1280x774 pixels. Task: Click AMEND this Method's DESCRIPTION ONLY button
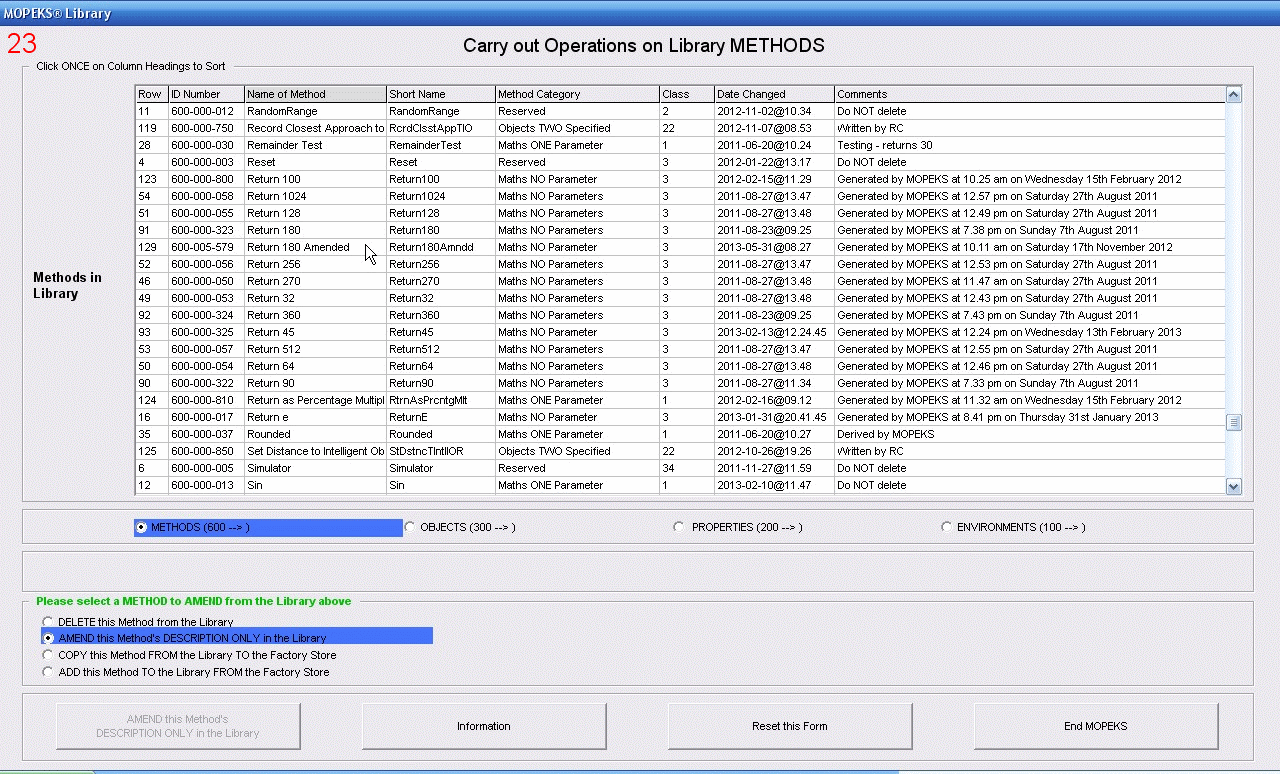178,726
